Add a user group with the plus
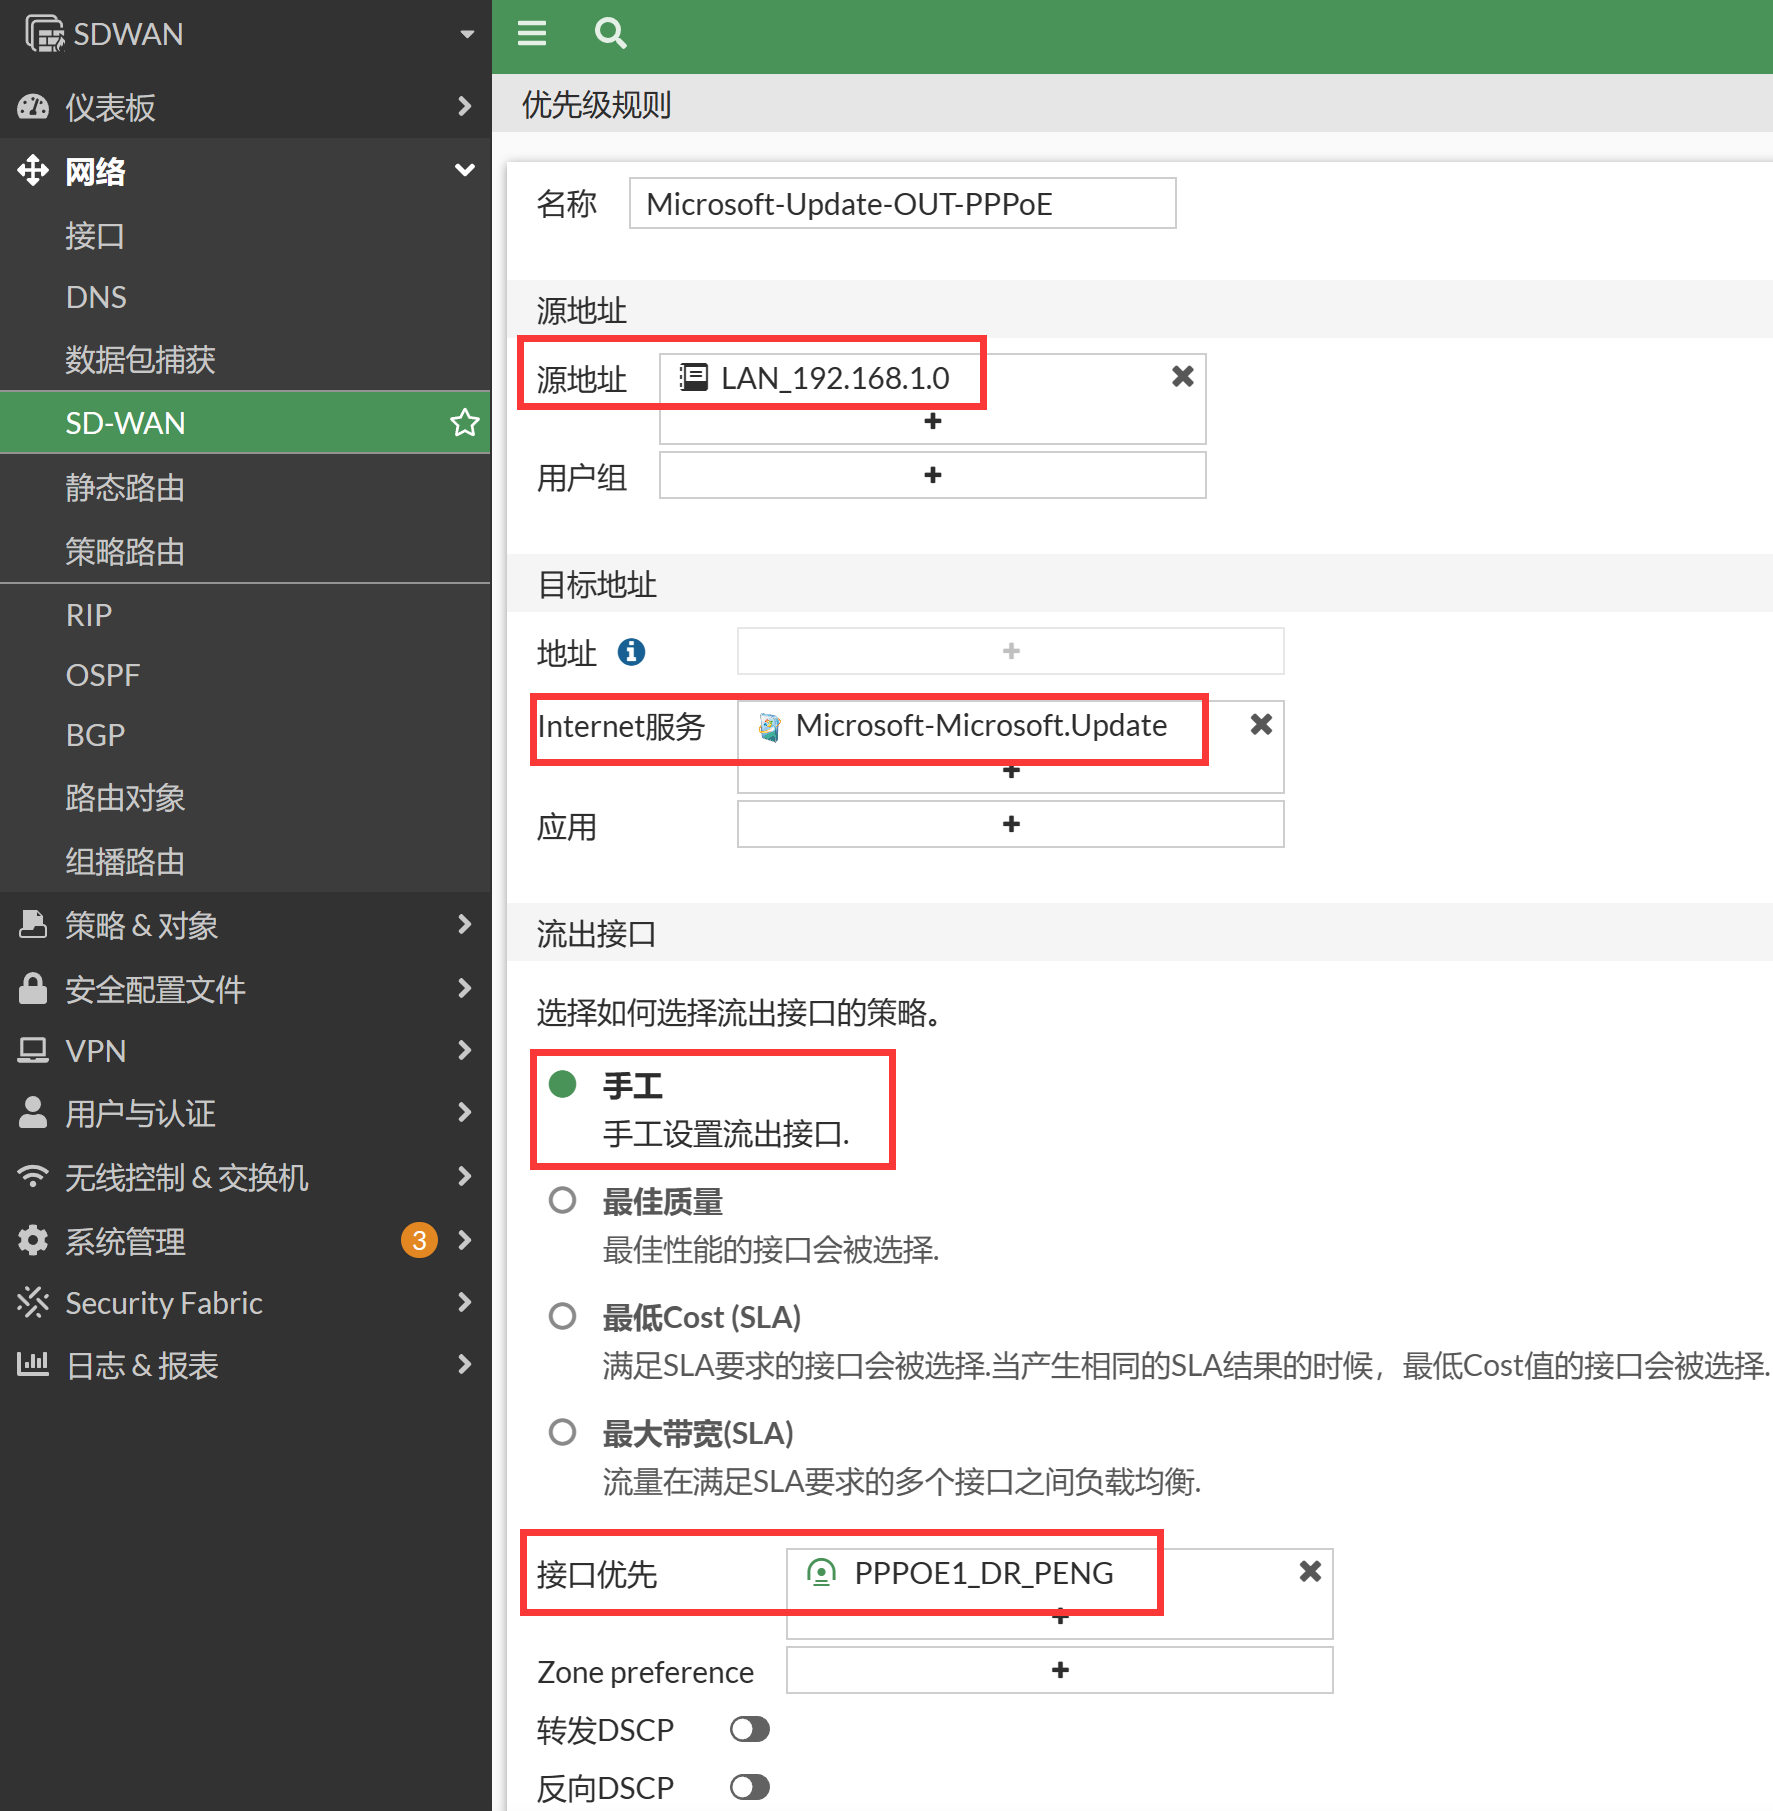This screenshot has height=1811, width=1773. [932, 476]
